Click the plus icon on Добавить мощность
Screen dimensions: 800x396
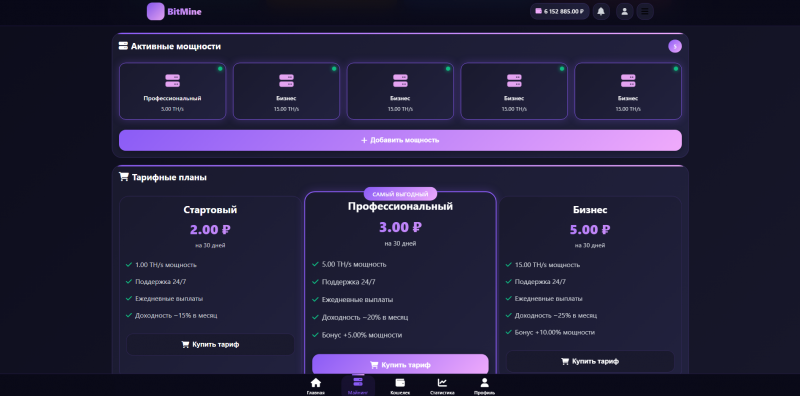[x=364, y=140]
